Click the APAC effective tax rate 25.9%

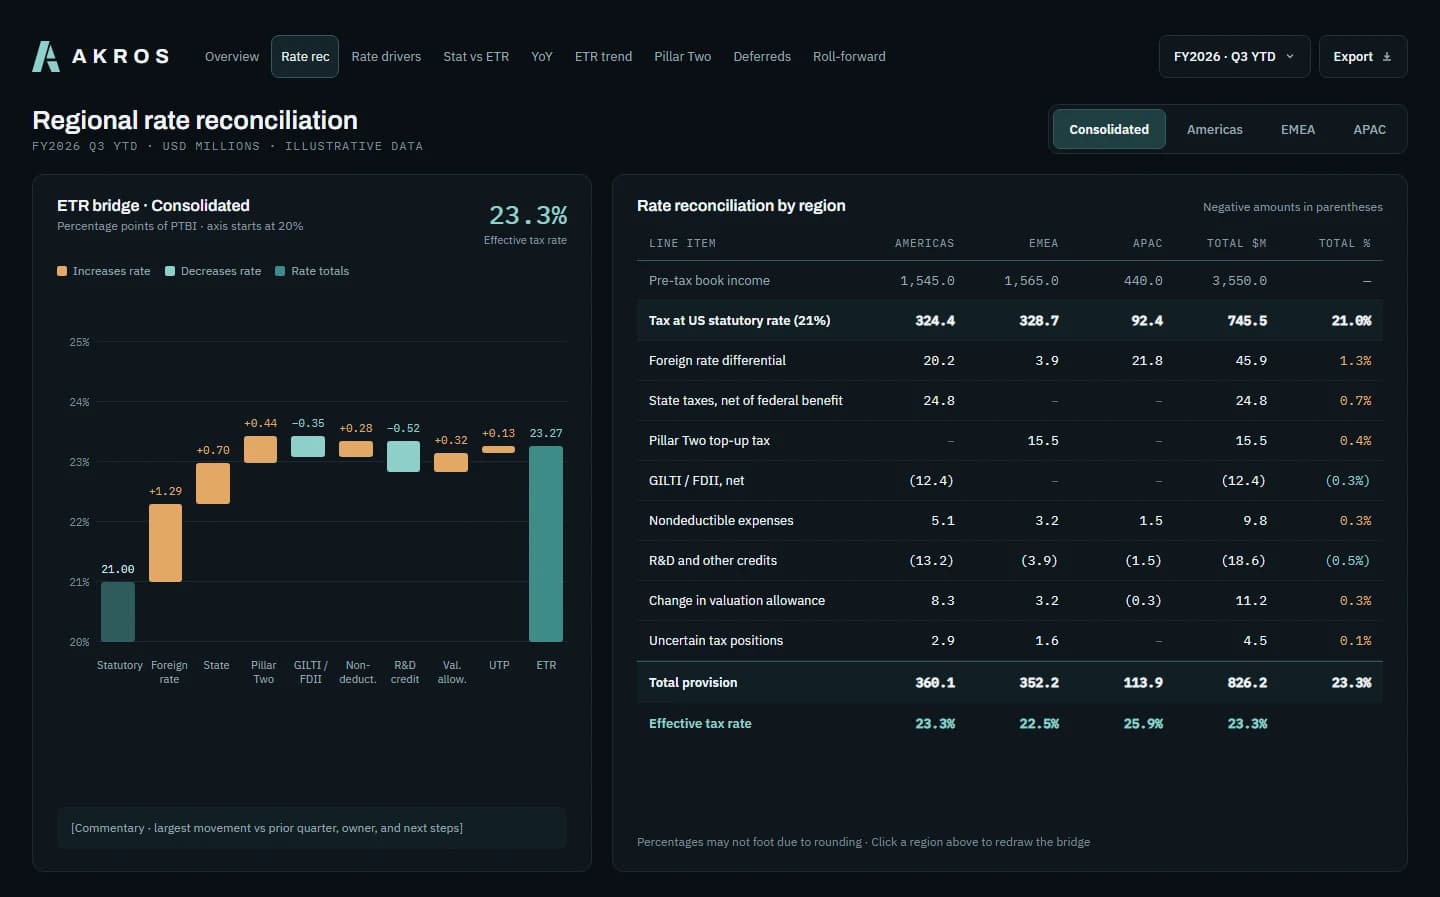1143,723
